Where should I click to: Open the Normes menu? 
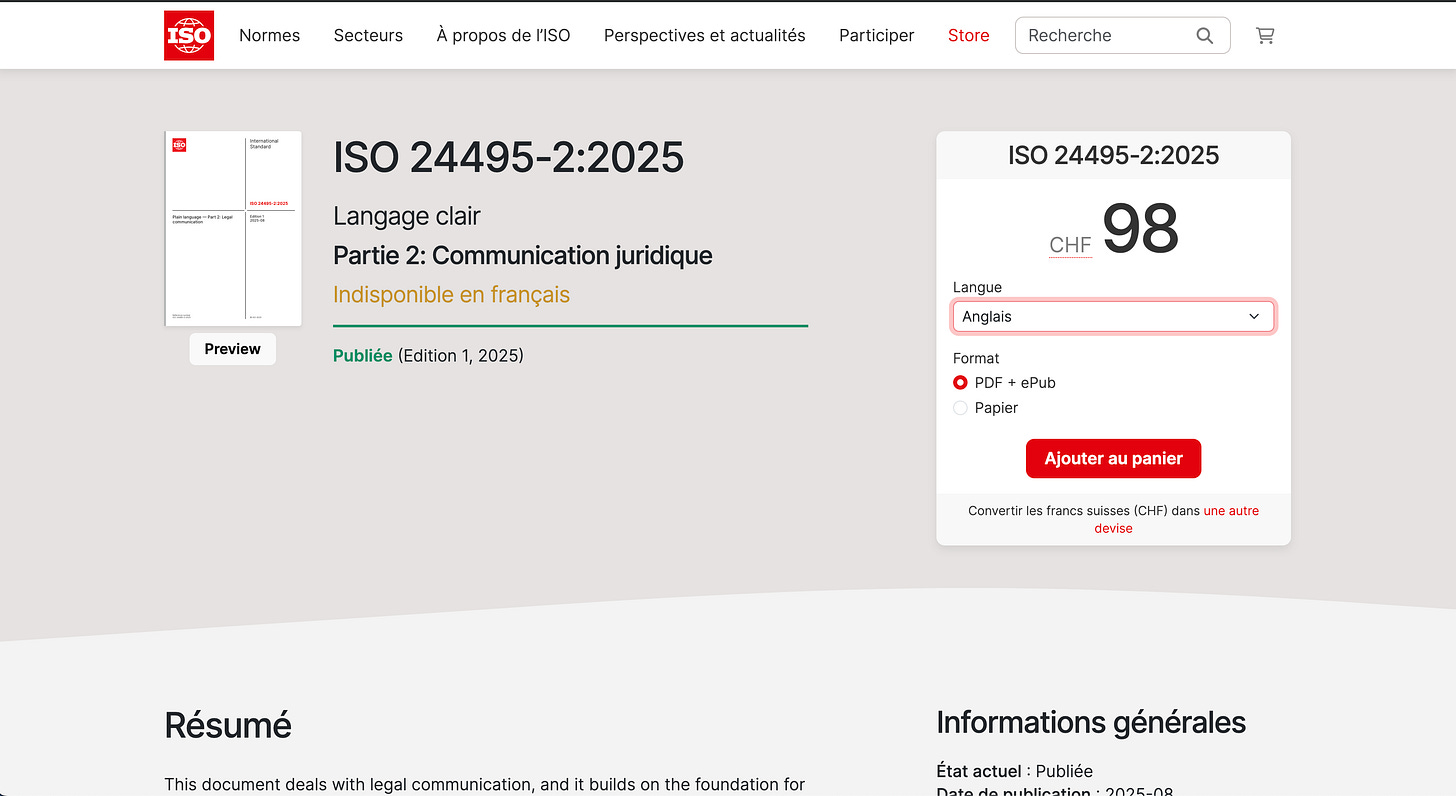[x=270, y=35]
